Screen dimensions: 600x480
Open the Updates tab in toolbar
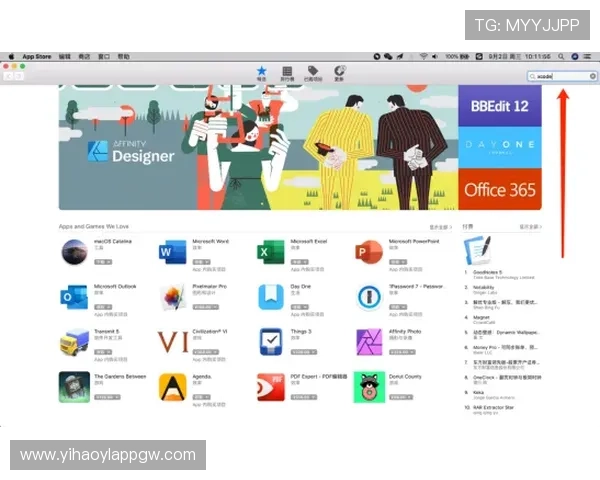(x=340, y=72)
